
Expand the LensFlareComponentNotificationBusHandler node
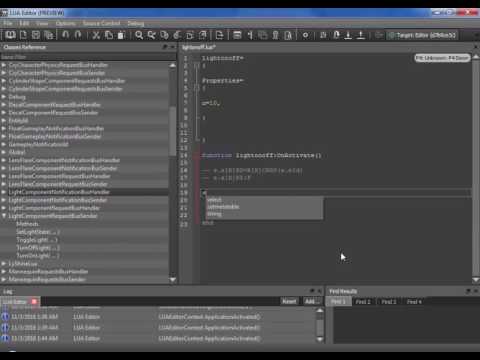click(x=4, y=160)
